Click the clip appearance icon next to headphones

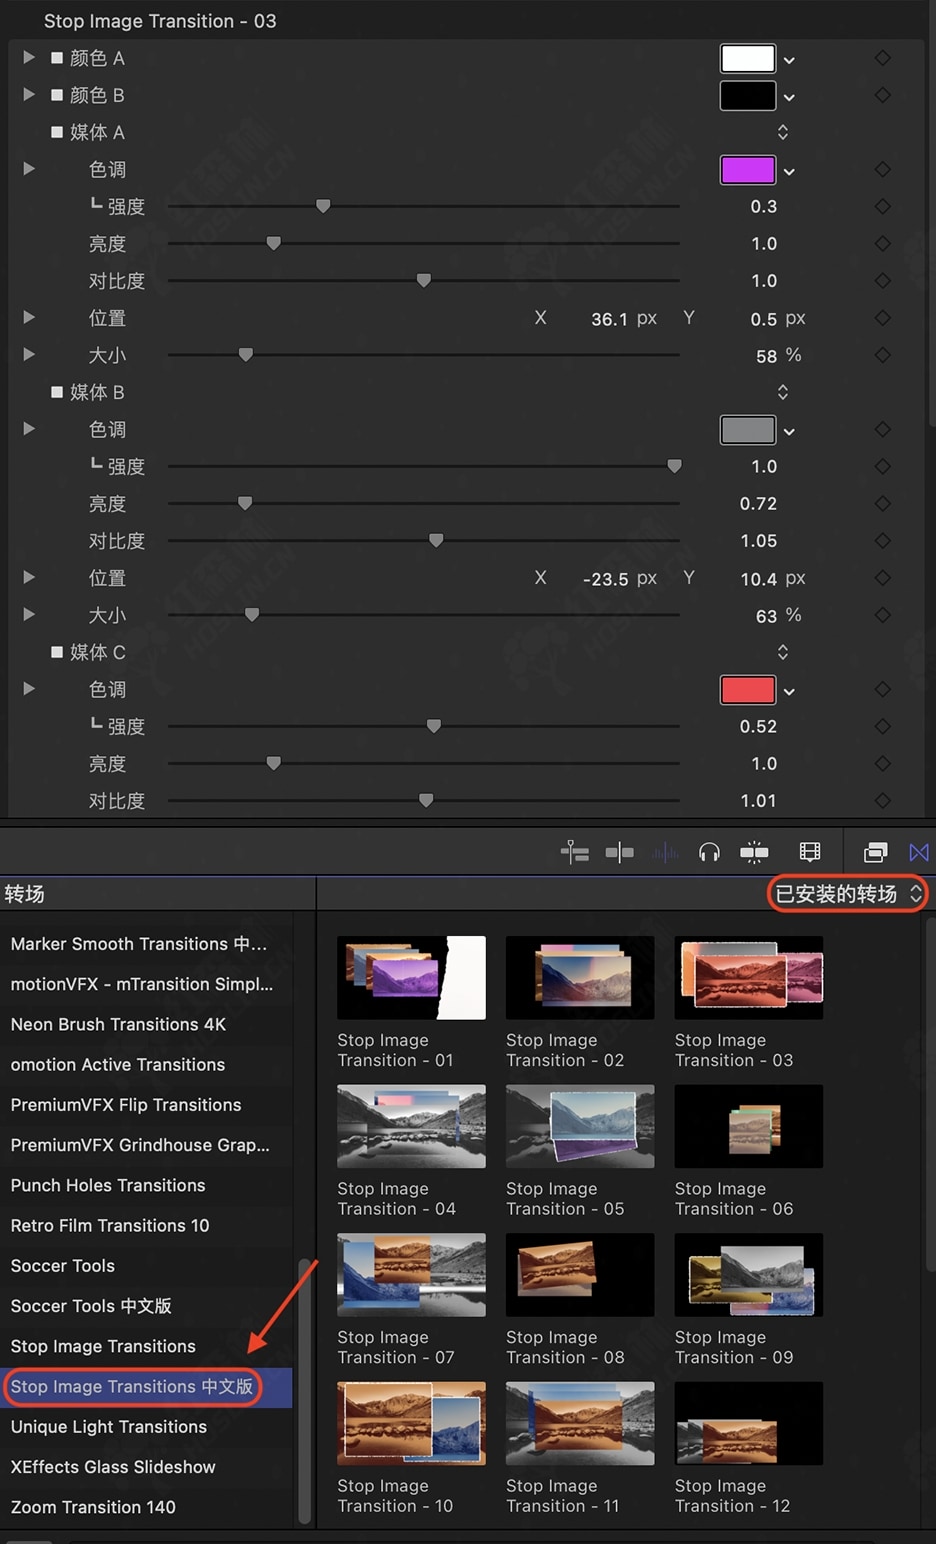754,852
